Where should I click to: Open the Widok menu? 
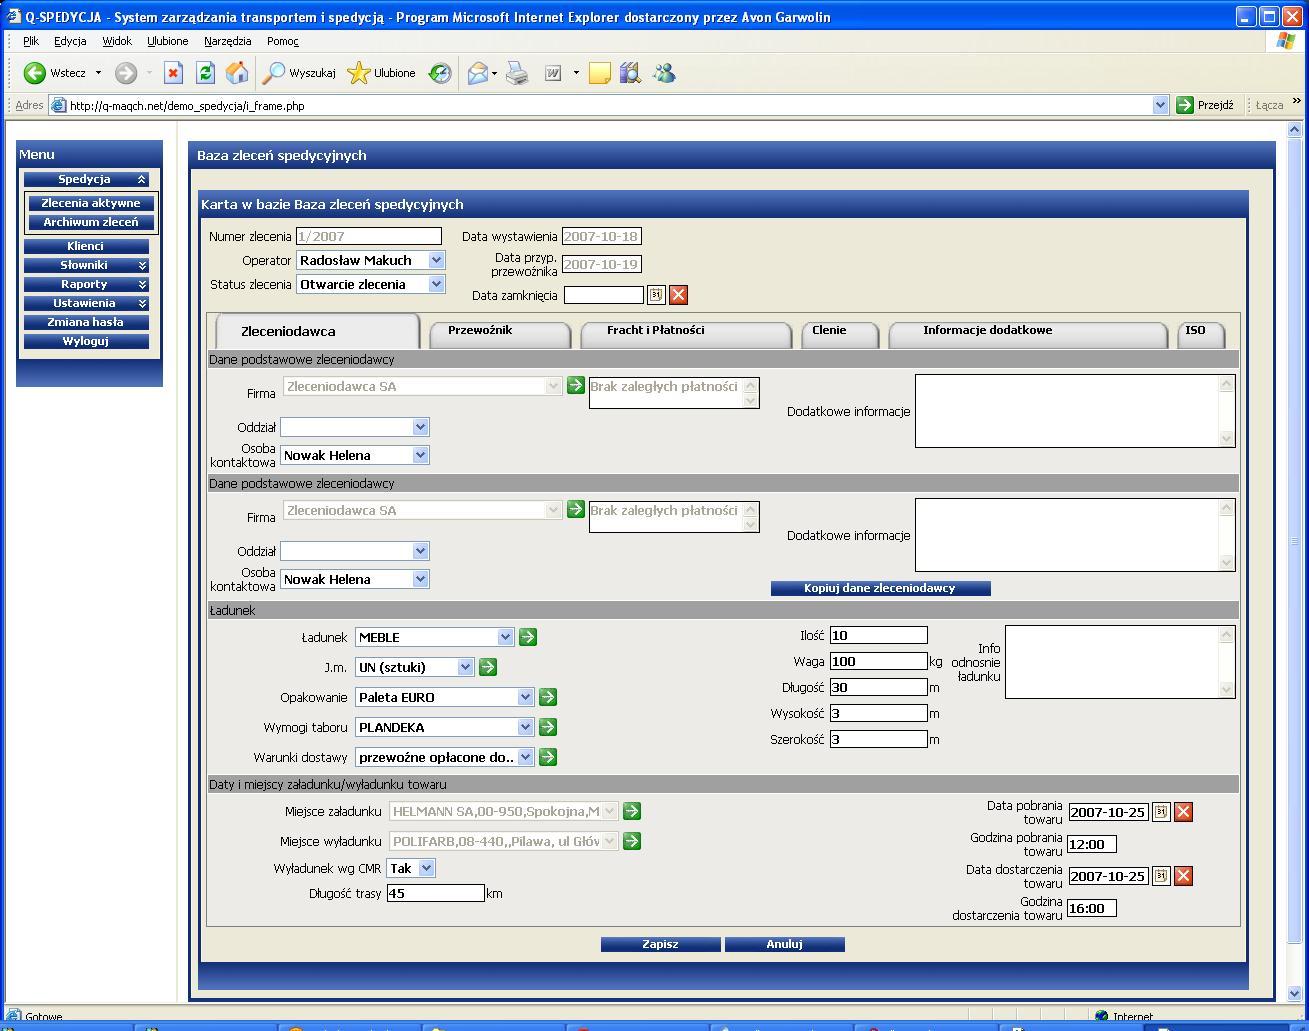[117, 41]
